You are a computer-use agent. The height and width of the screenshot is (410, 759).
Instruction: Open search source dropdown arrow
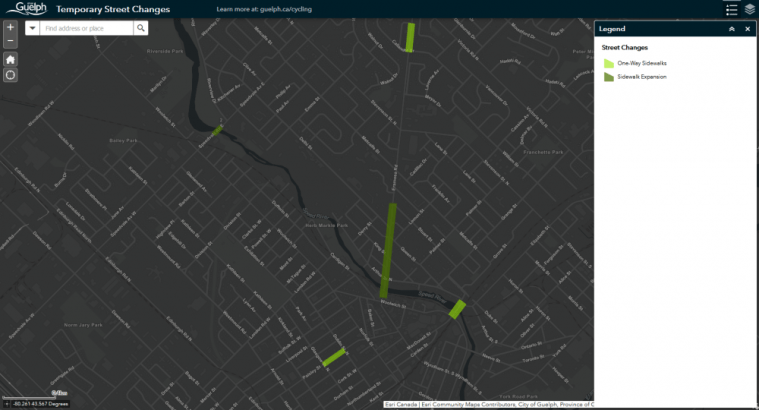pos(32,29)
